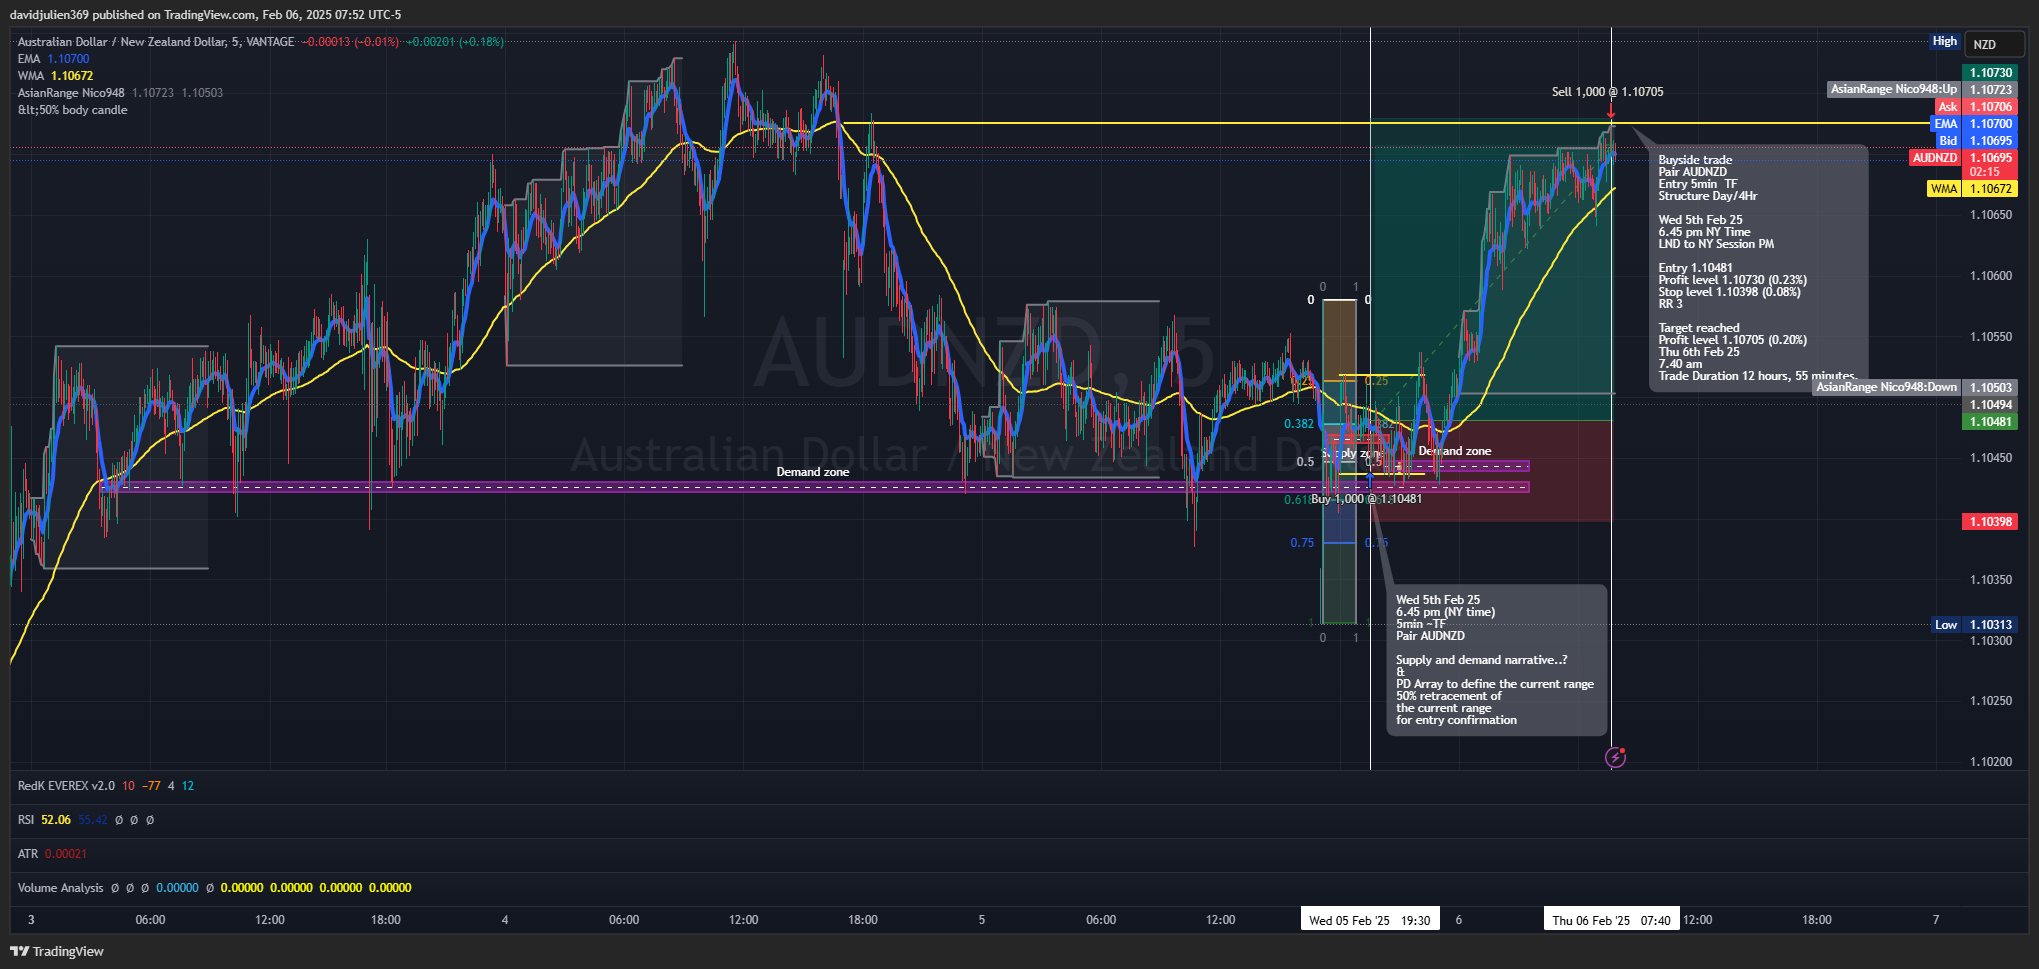Click the red 1.10398 stop level tag
This screenshot has width=2039, height=969.
coord(1991,522)
